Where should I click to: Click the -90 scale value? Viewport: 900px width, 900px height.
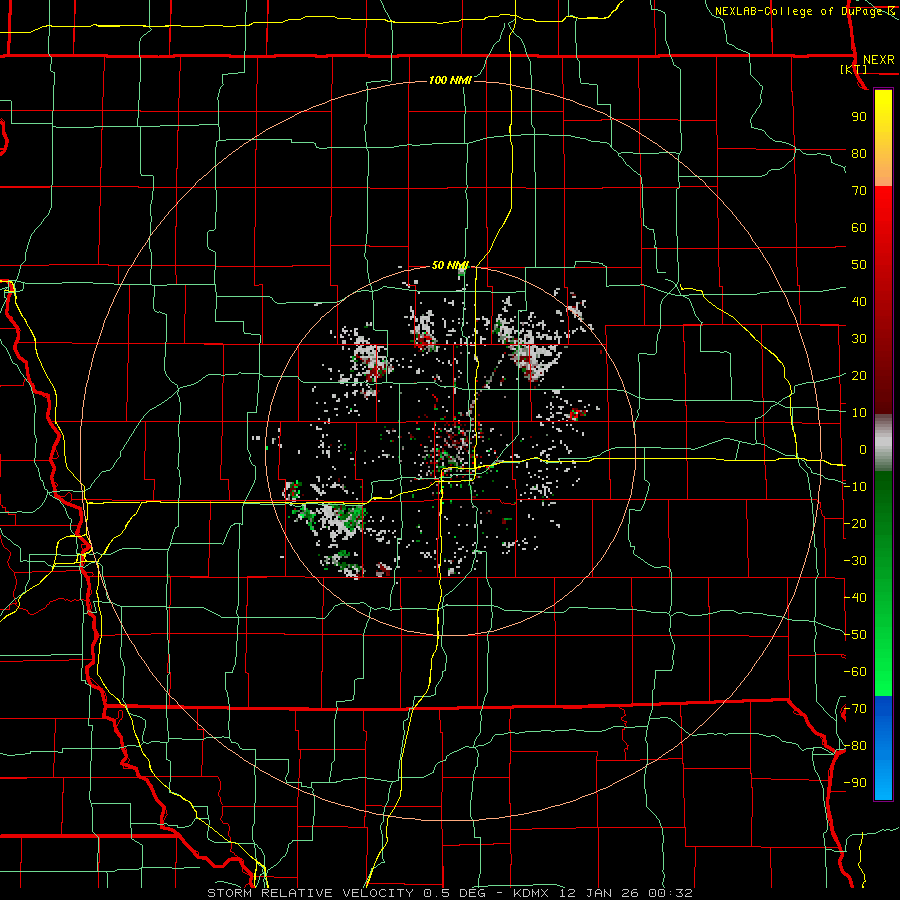[855, 783]
